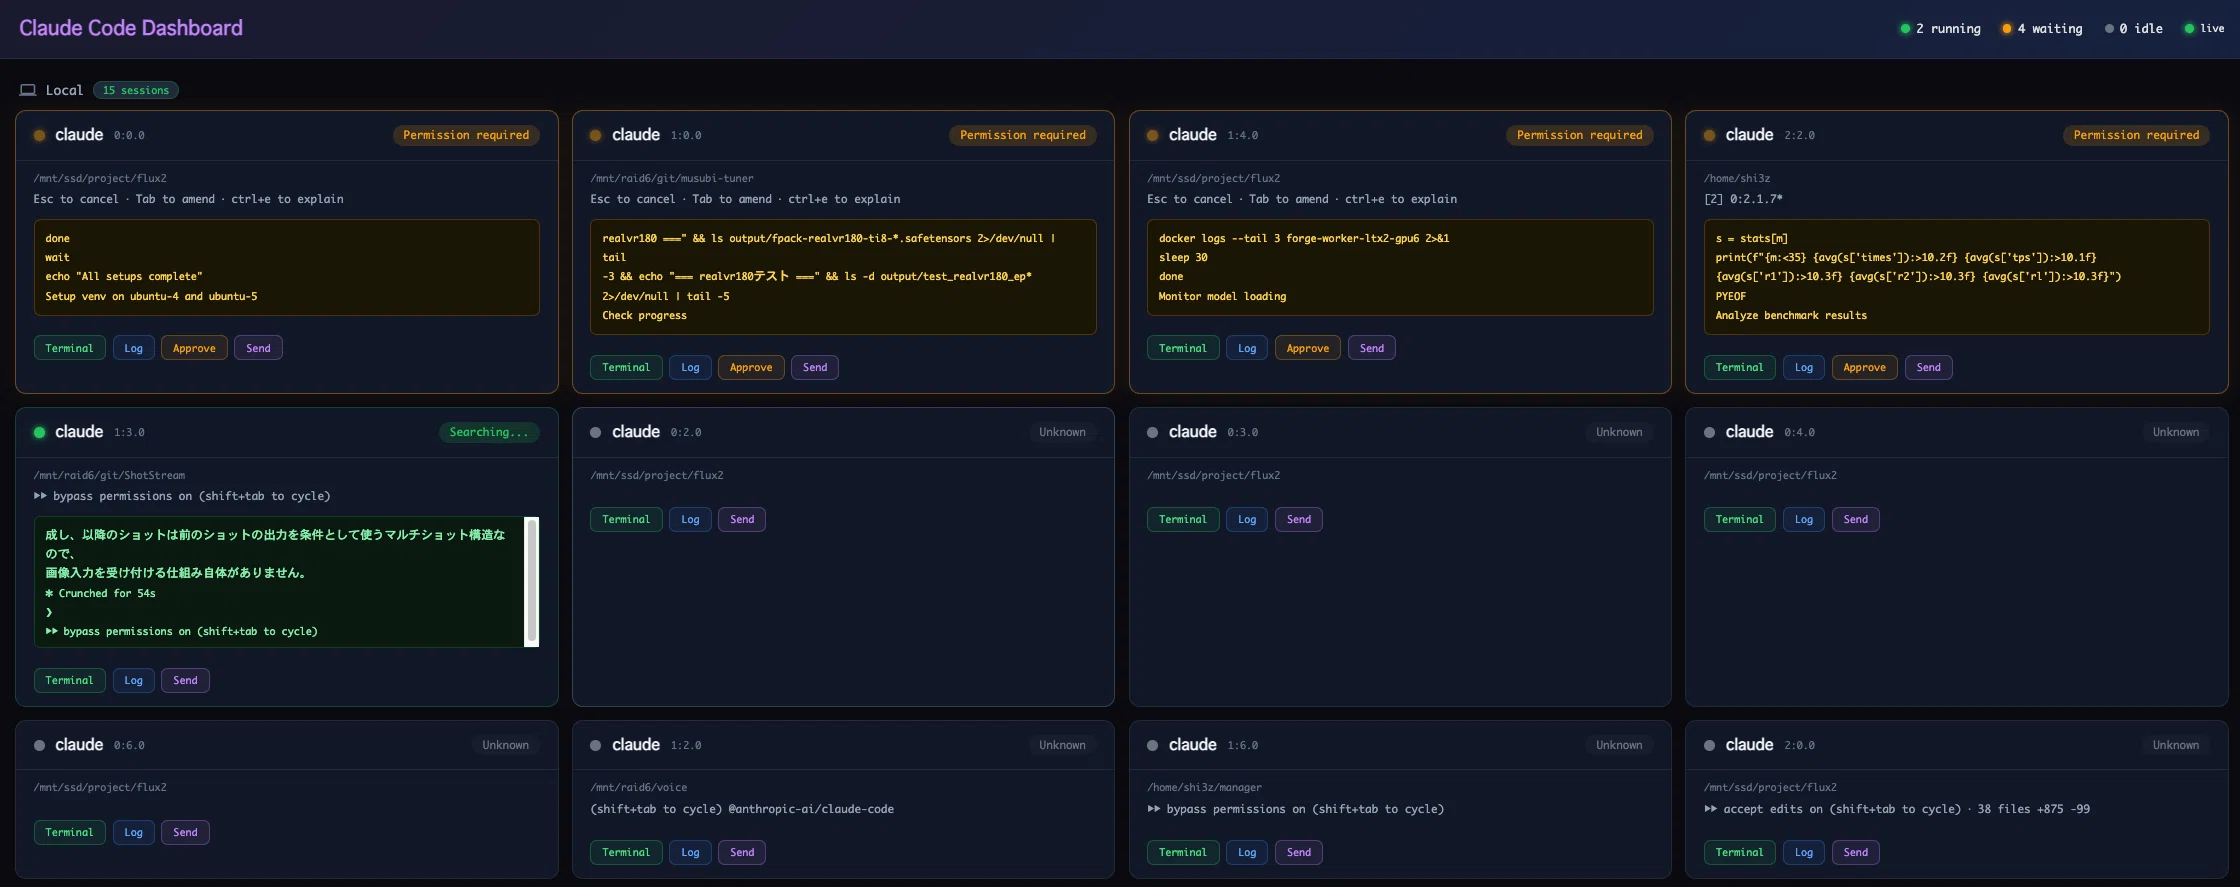Click path /mnt/raid6/voice
The width and height of the screenshot is (2240, 887).
pyautogui.click(x=638, y=787)
